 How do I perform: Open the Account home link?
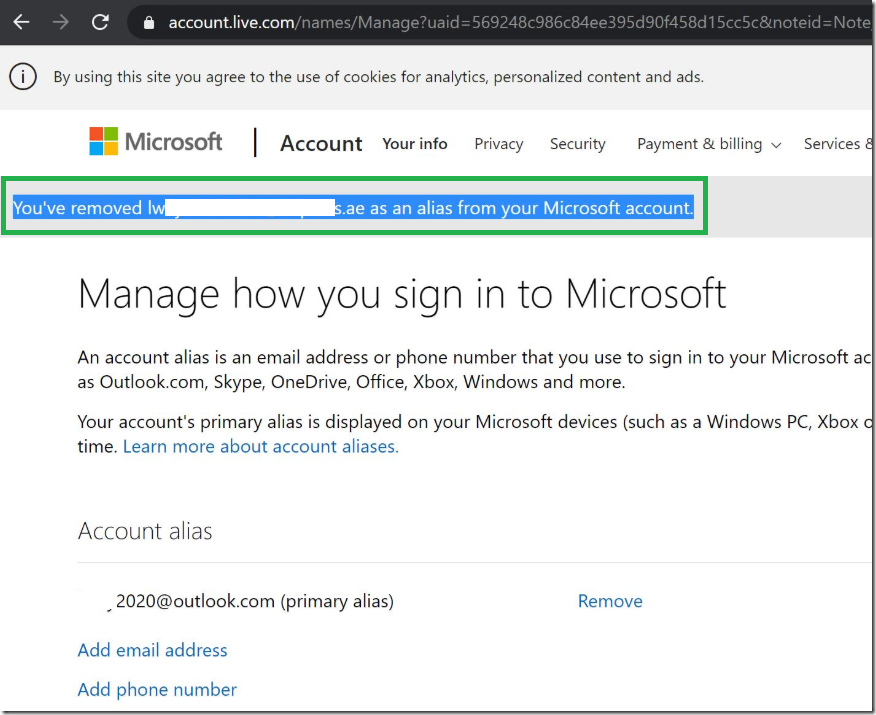[321, 144]
